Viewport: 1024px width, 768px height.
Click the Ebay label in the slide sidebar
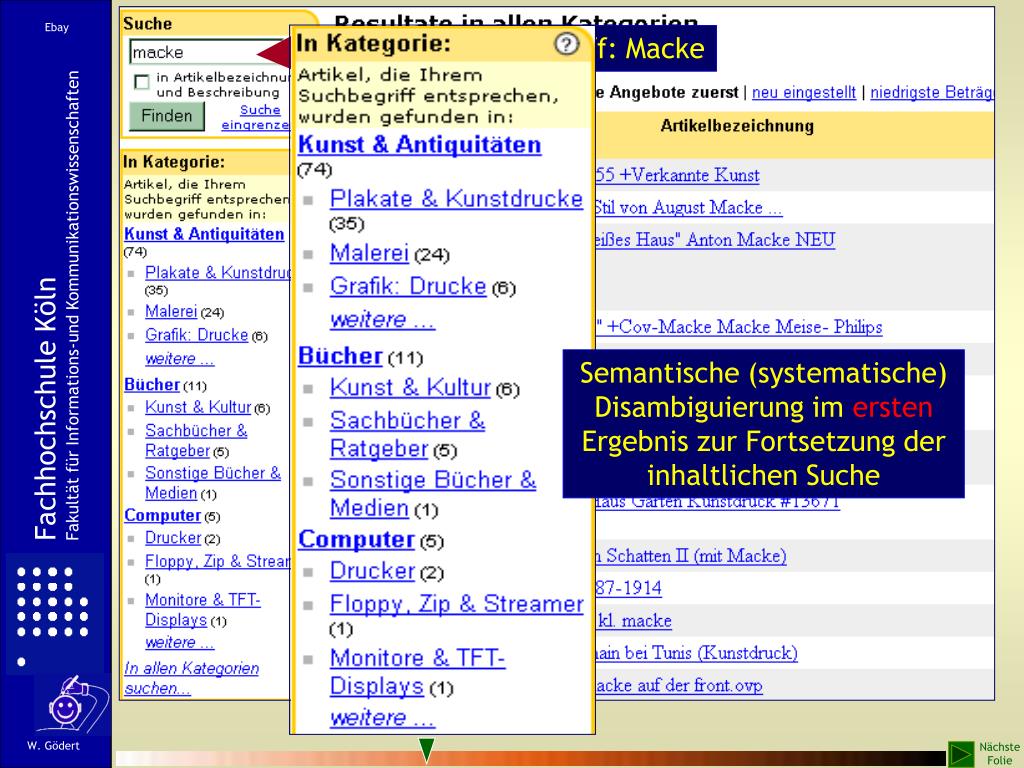pos(57,27)
